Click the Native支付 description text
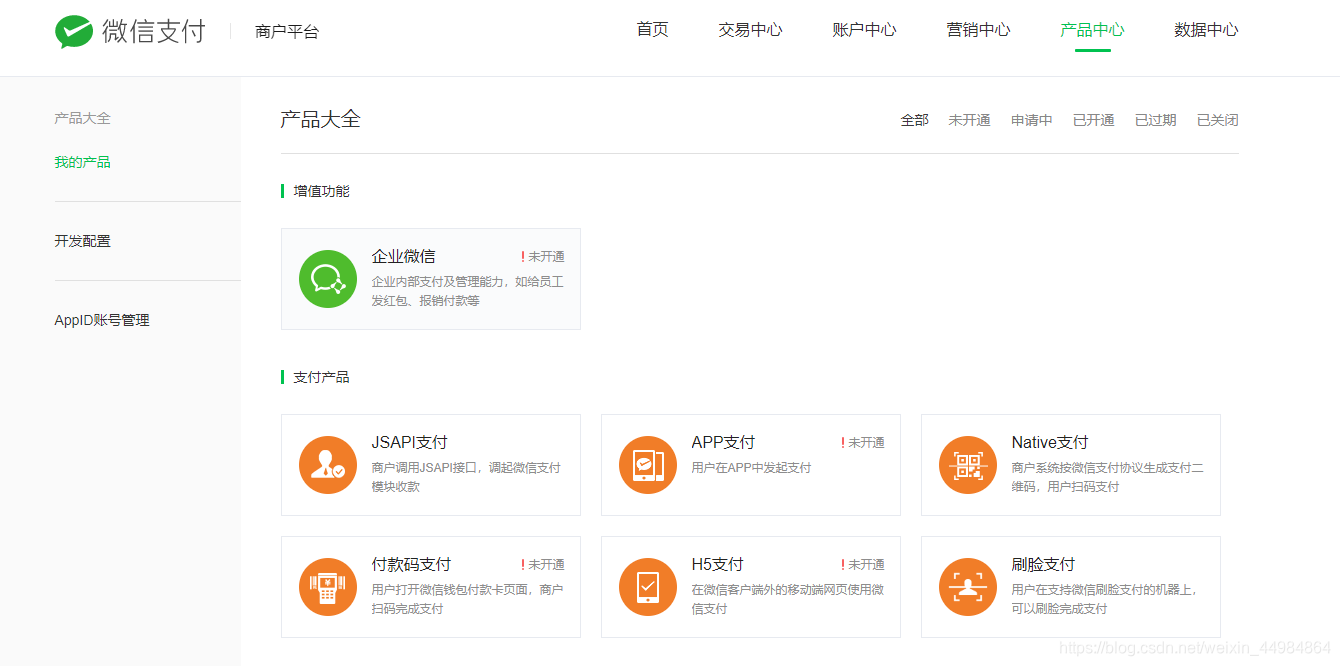 [1107, 477]
